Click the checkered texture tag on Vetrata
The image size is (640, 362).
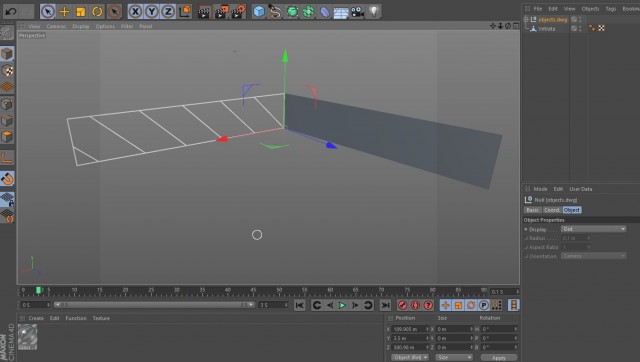click(x=601, y=28)
